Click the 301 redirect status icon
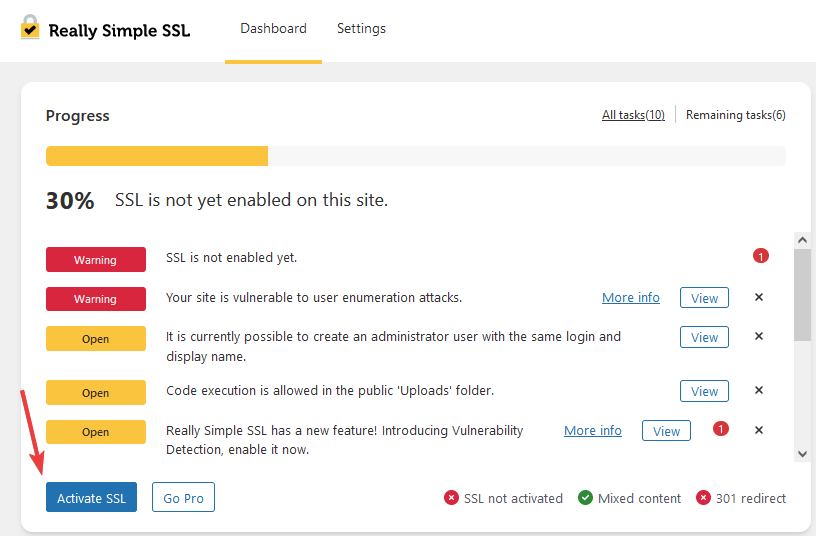The width and height of the screenshot is (816, 536). click(x=703, y=498)
